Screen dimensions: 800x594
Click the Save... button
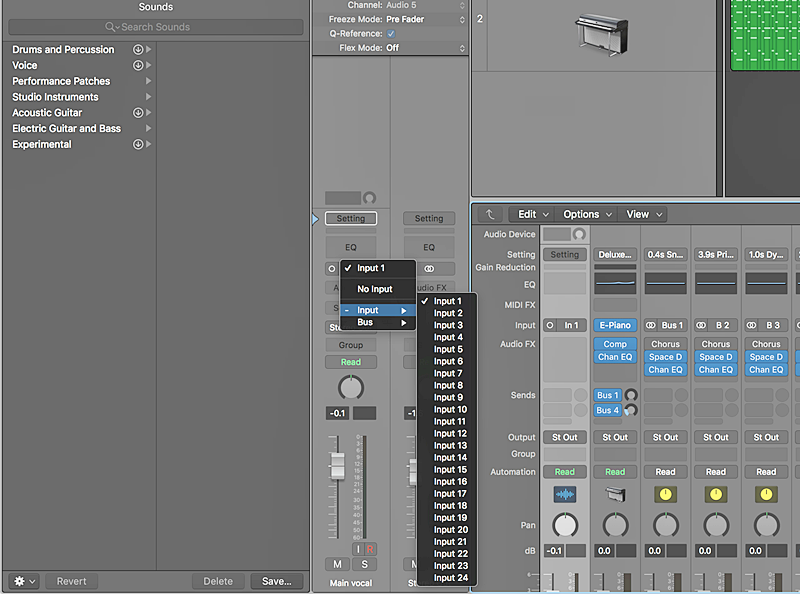[277, 581]
